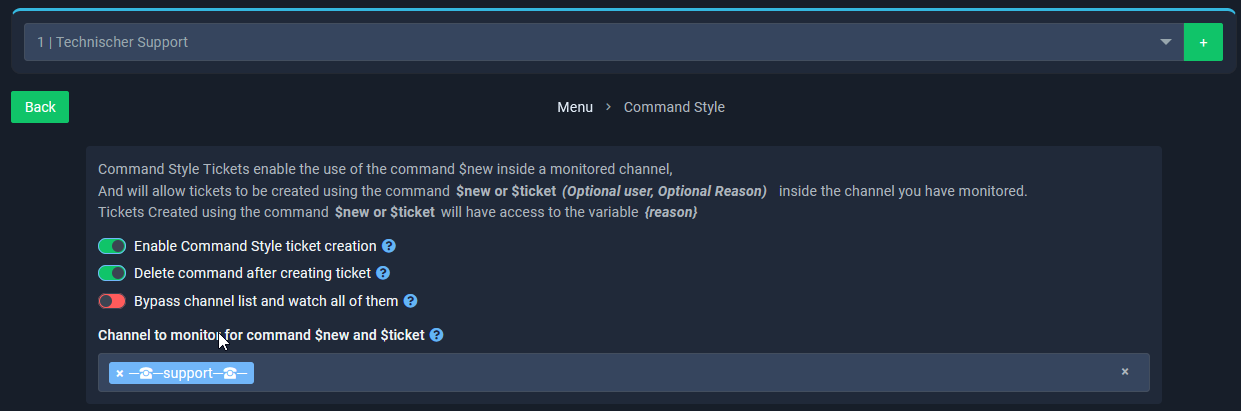Open help icon beside Delete command option

(x=383, y=273)
